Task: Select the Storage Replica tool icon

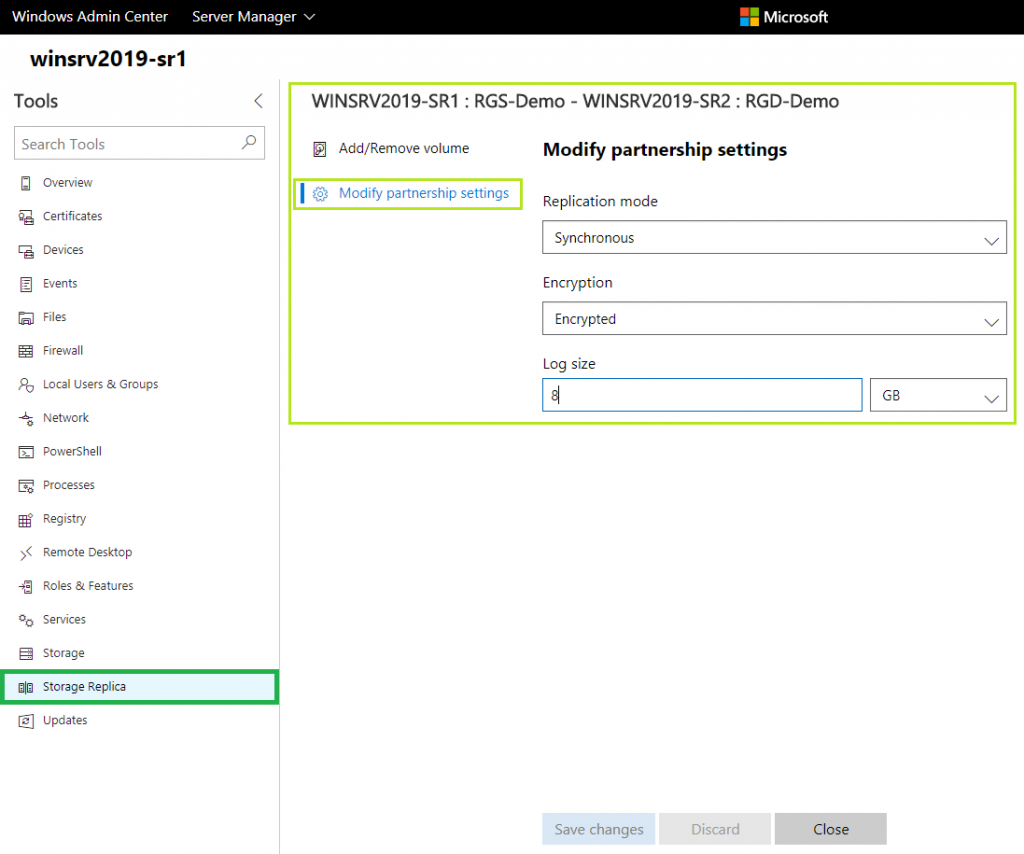Action: click(x=25, y=686)
